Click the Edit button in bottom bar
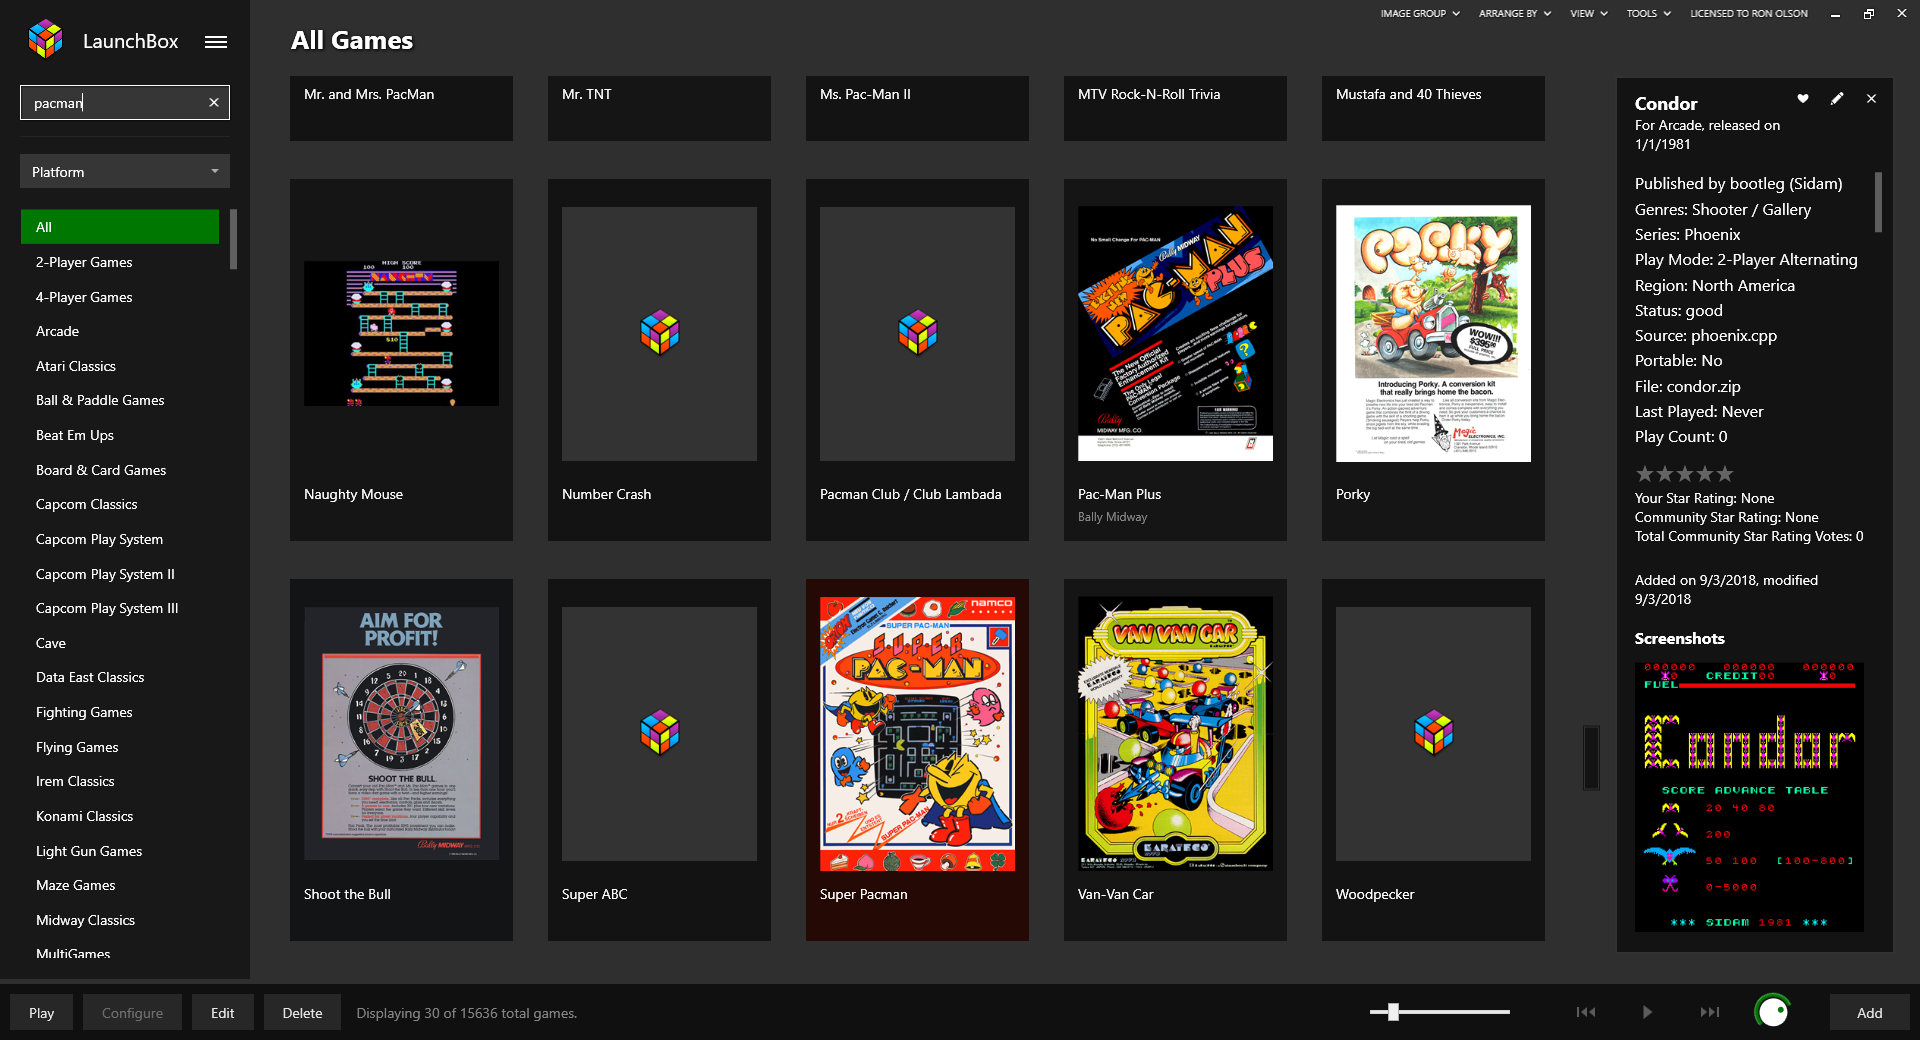The width and height of the screenshot is (1920, 1040). click(222, 1012)
